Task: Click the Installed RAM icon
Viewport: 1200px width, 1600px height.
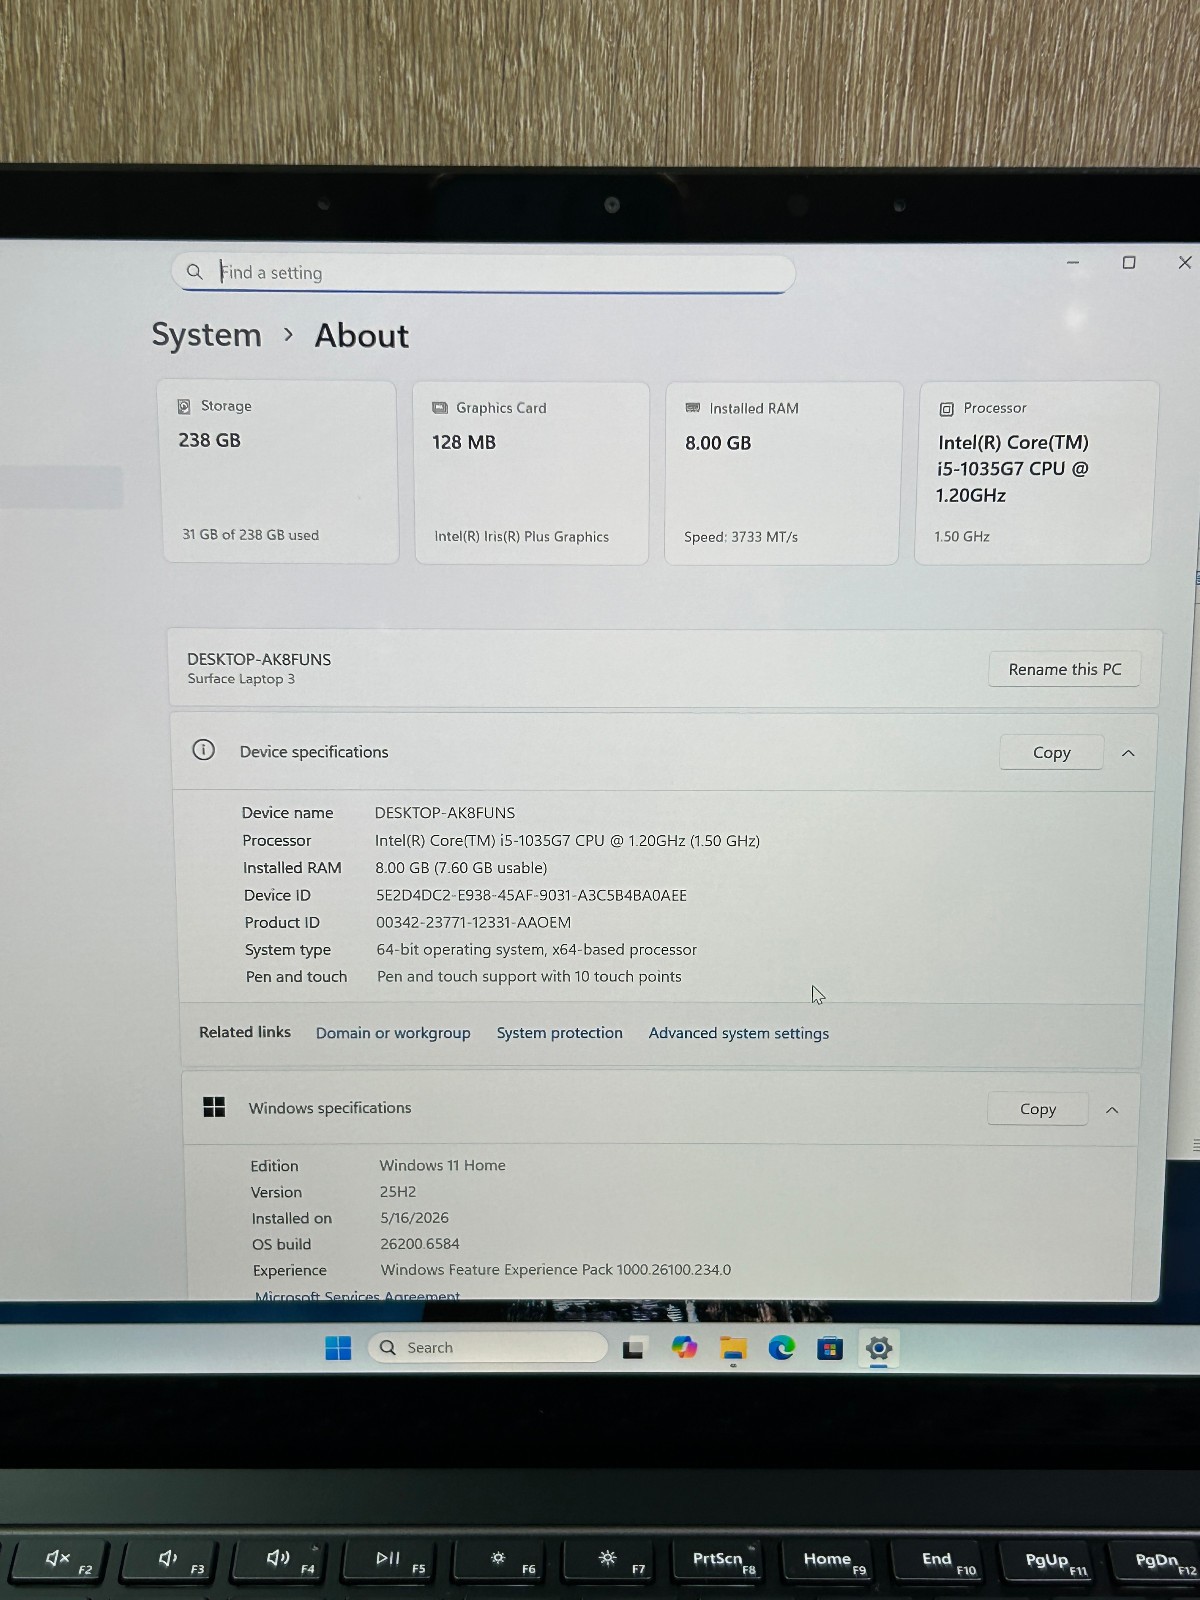Action: (x=692, y=408)
